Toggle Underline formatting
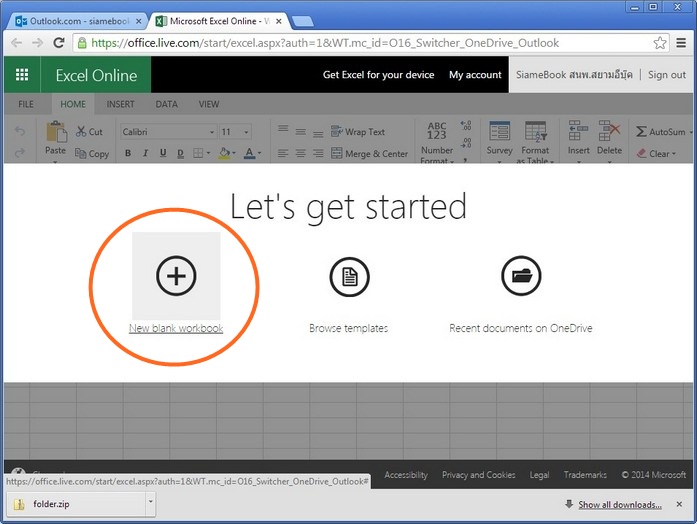 pyautogui.click(x=163, y=153)
